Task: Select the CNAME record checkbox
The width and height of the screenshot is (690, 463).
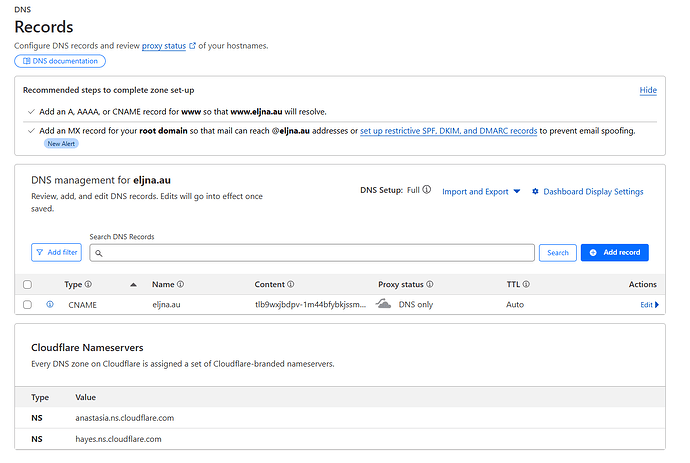Action: coord(27,305)
